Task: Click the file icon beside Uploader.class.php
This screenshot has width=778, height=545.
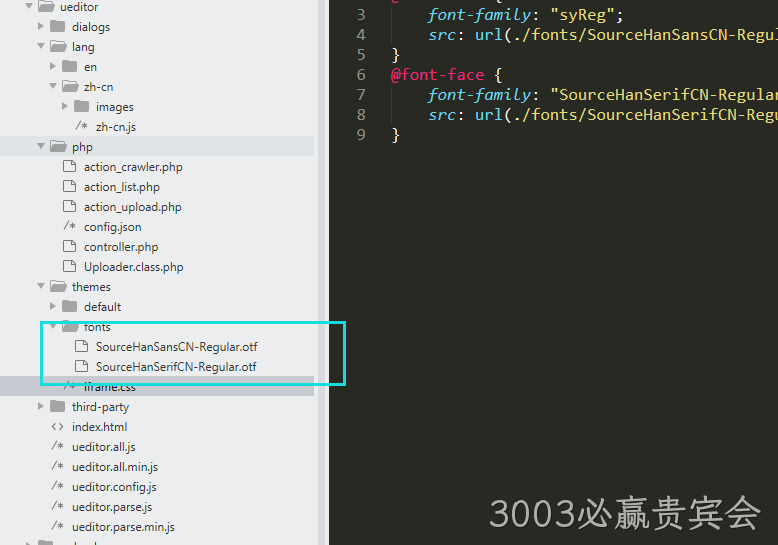Action: coord(69,266)
